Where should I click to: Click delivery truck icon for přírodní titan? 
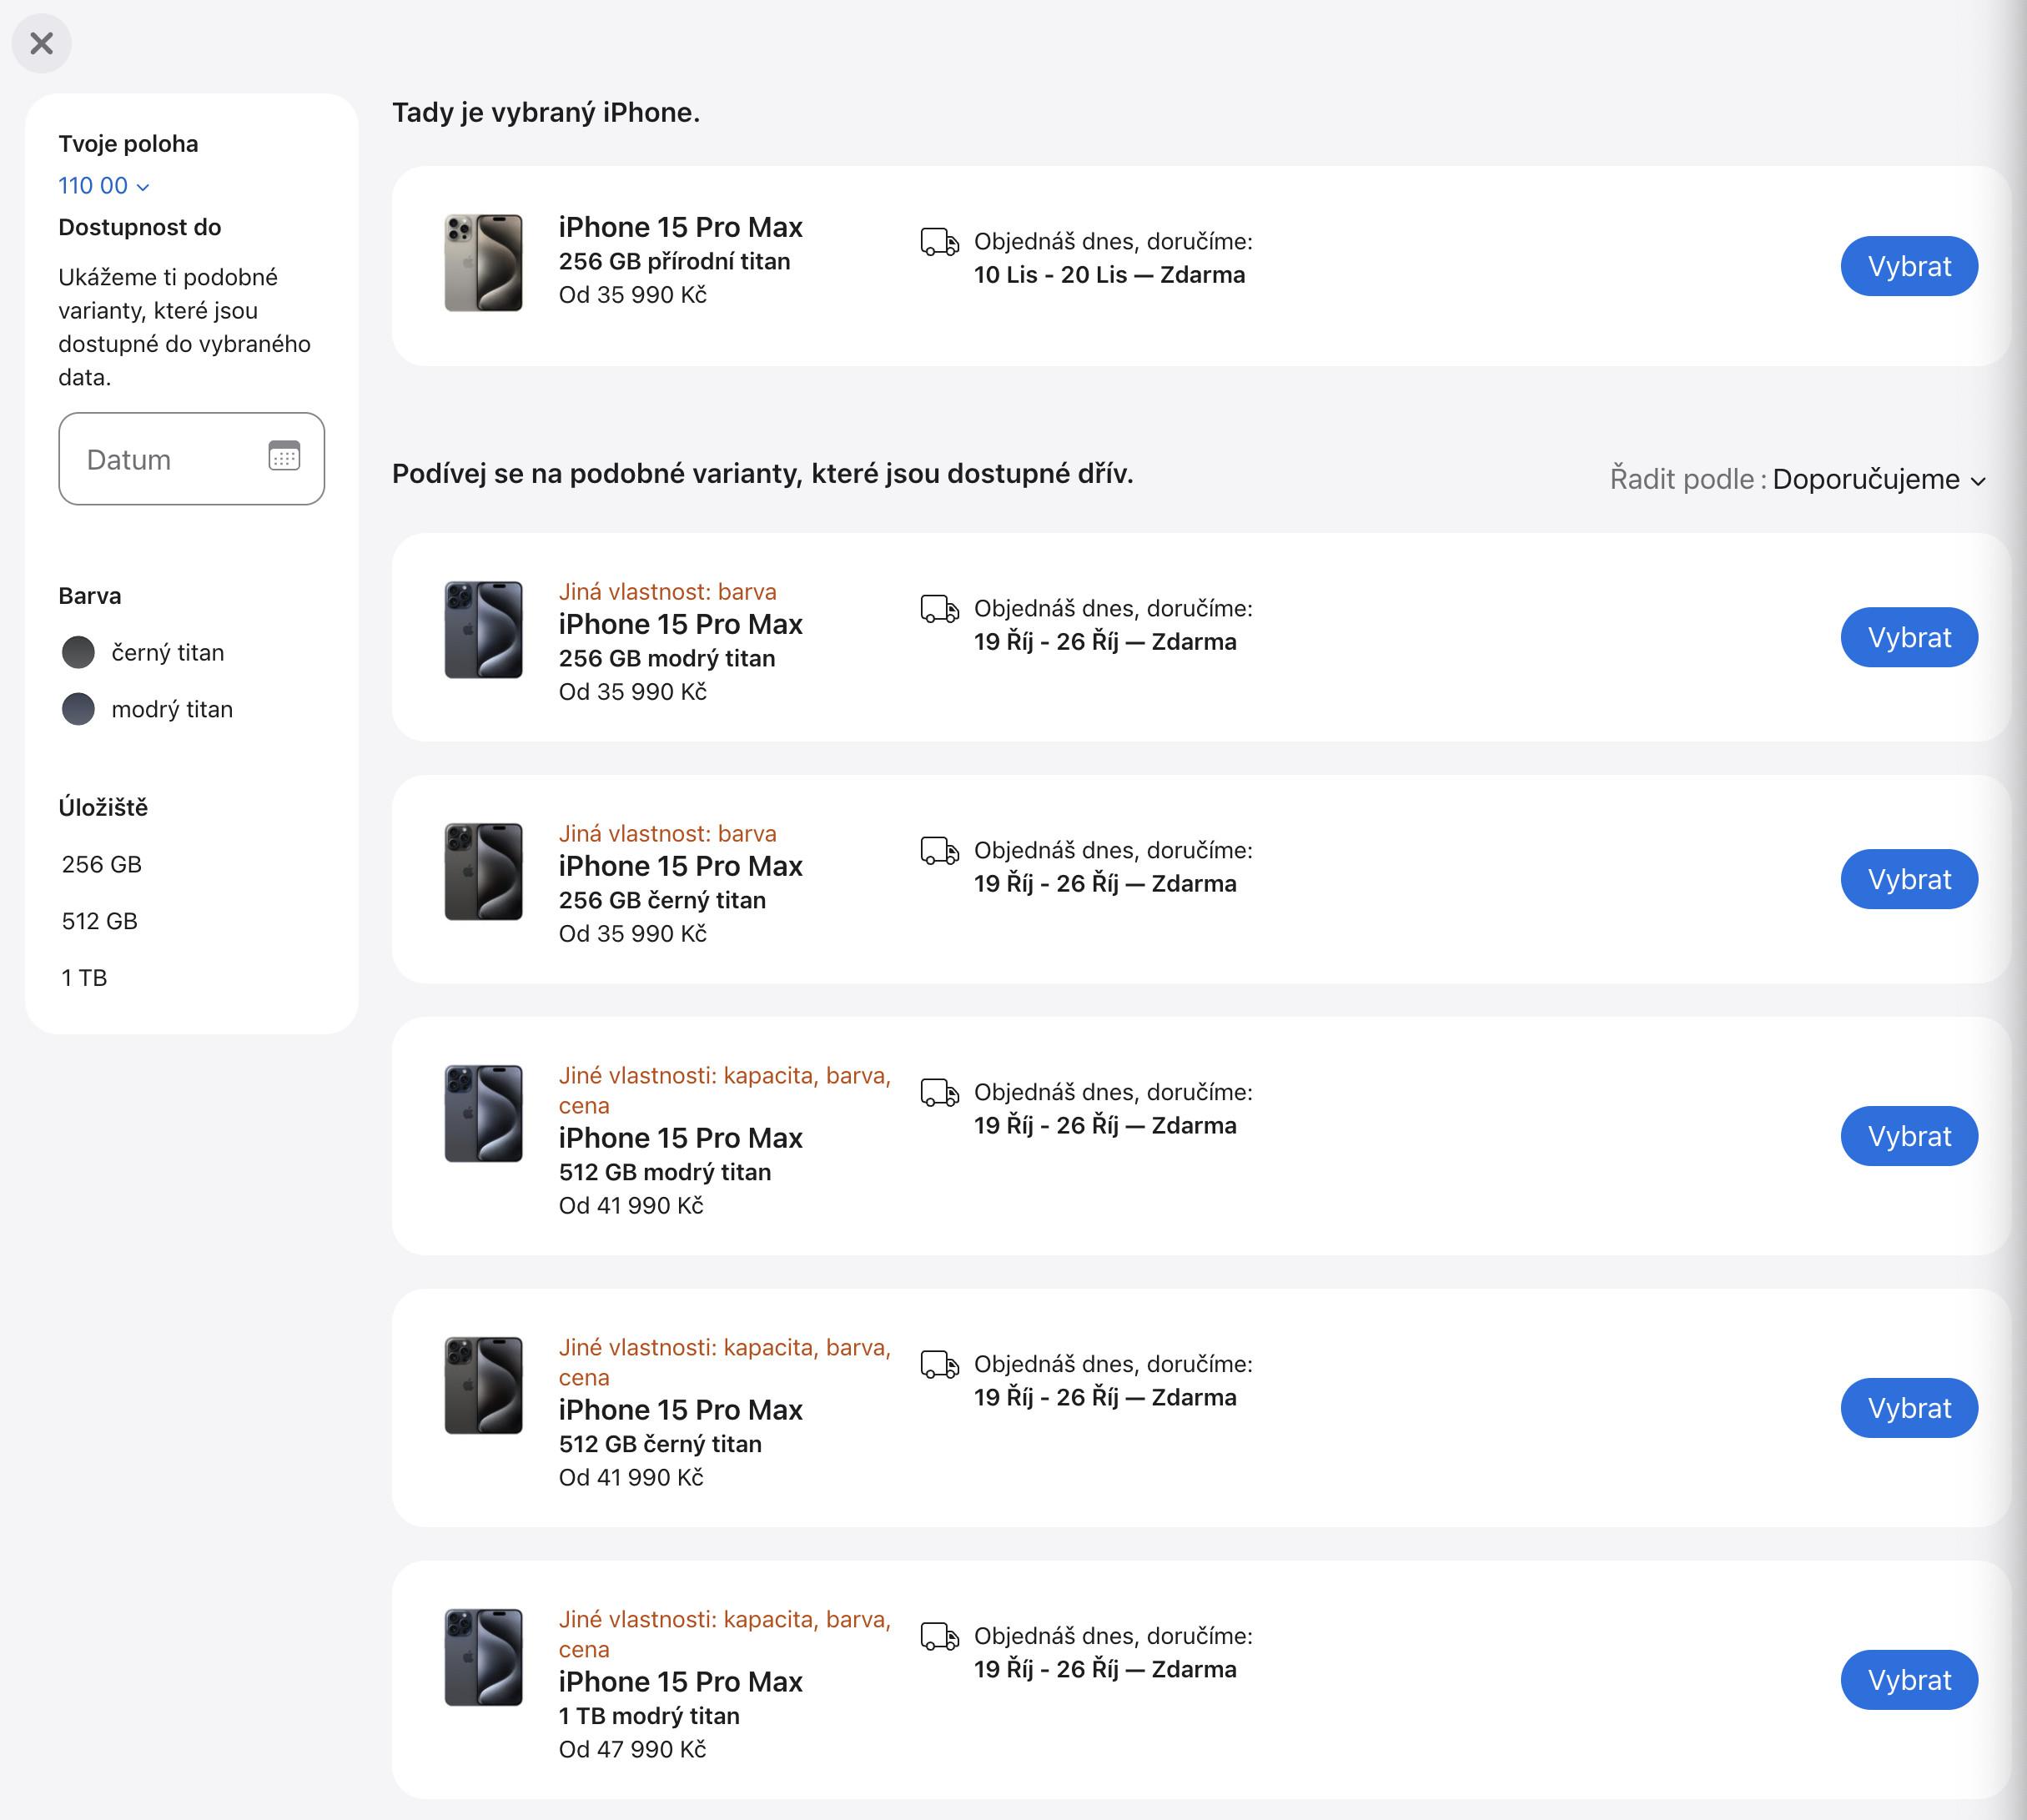939,242
